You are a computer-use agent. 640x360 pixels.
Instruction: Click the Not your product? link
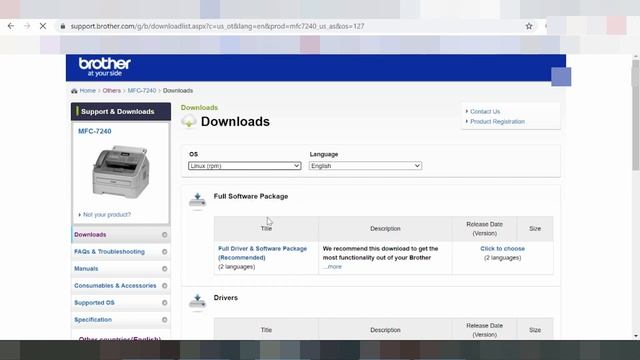(107, 215)
